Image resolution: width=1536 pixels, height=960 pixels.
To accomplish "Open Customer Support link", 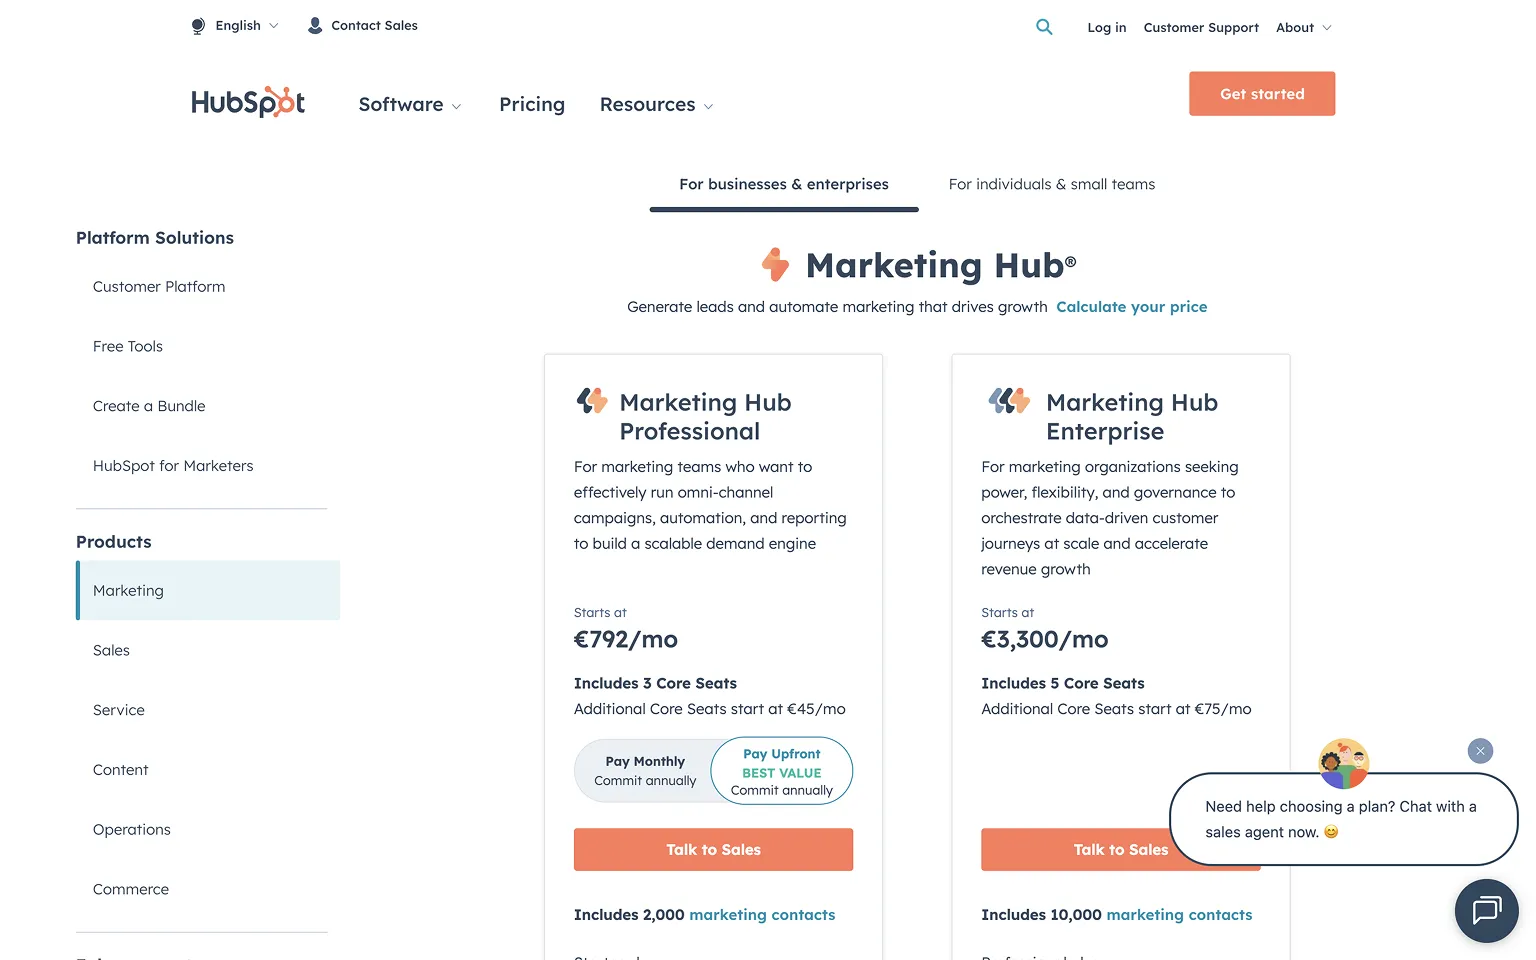I will coord(1201,28).
